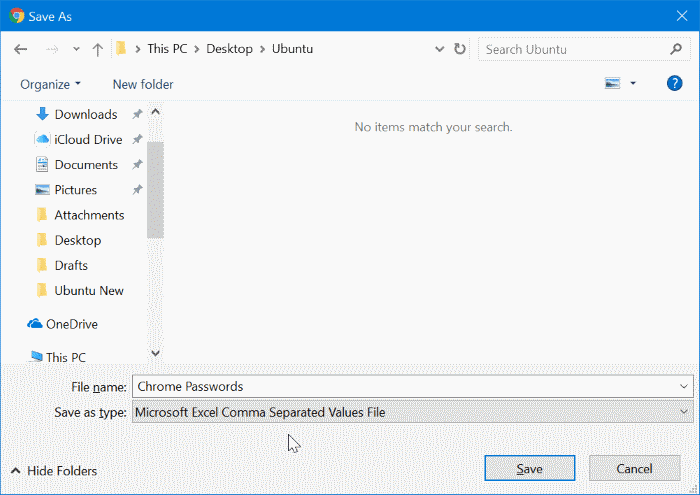
Task: Click the sidebar Desktop folder icon
Action: click(x=42, y=240)
